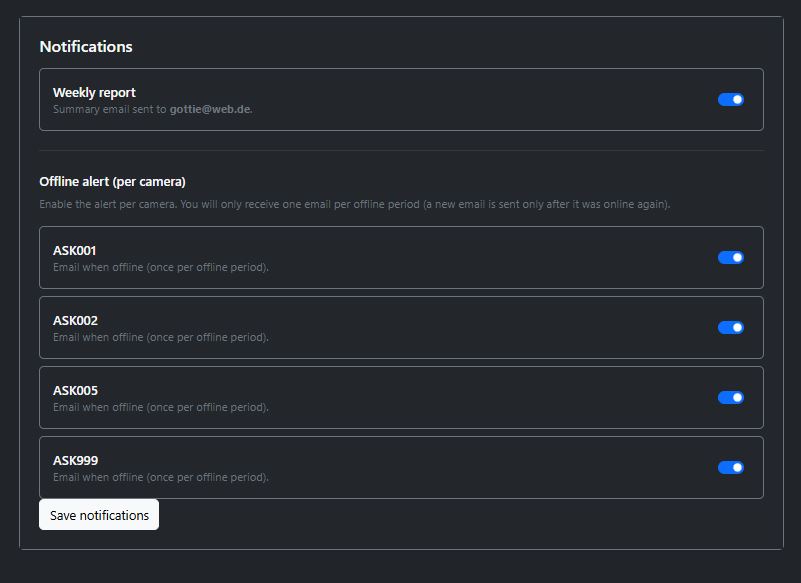Click the Offline alert section title
The height and width of the screenshot is (583, 801).
pyautogui.click(x=113, y=181)
